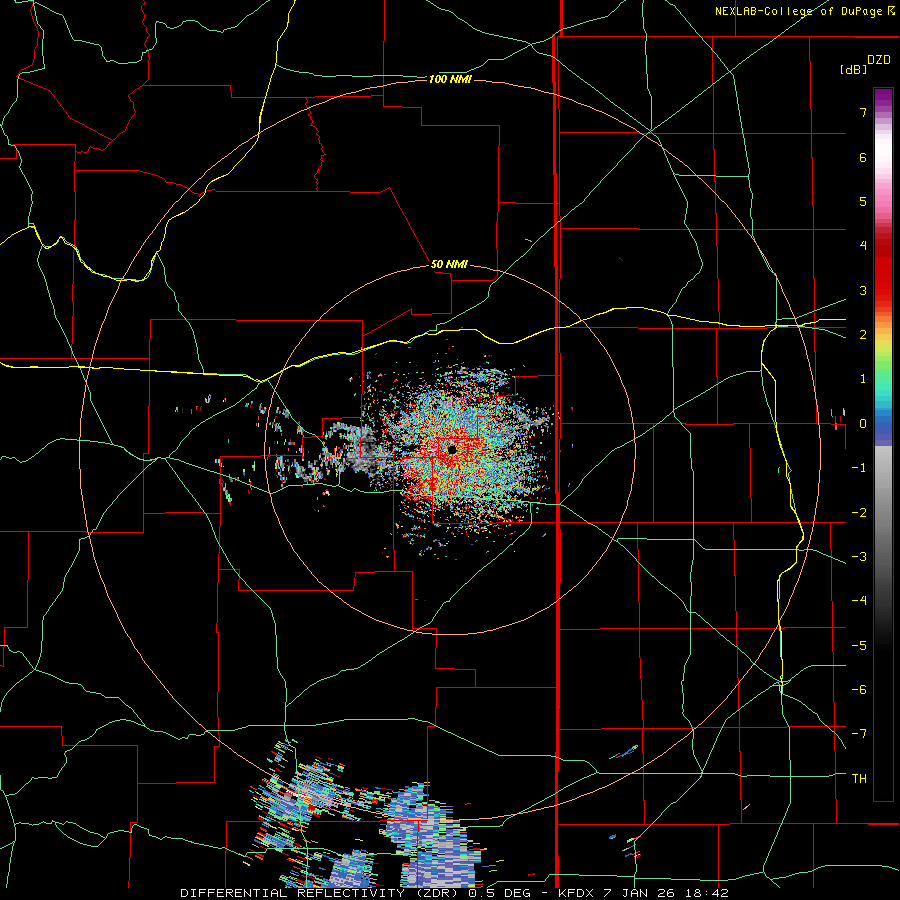Click the [dB] unit label
The width and height of the screenshot is (900, 900).
853,69
